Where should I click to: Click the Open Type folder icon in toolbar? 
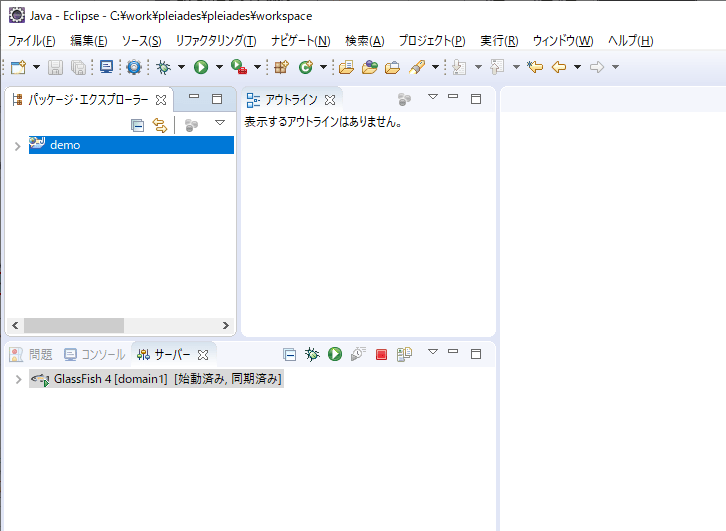point(346,67)
